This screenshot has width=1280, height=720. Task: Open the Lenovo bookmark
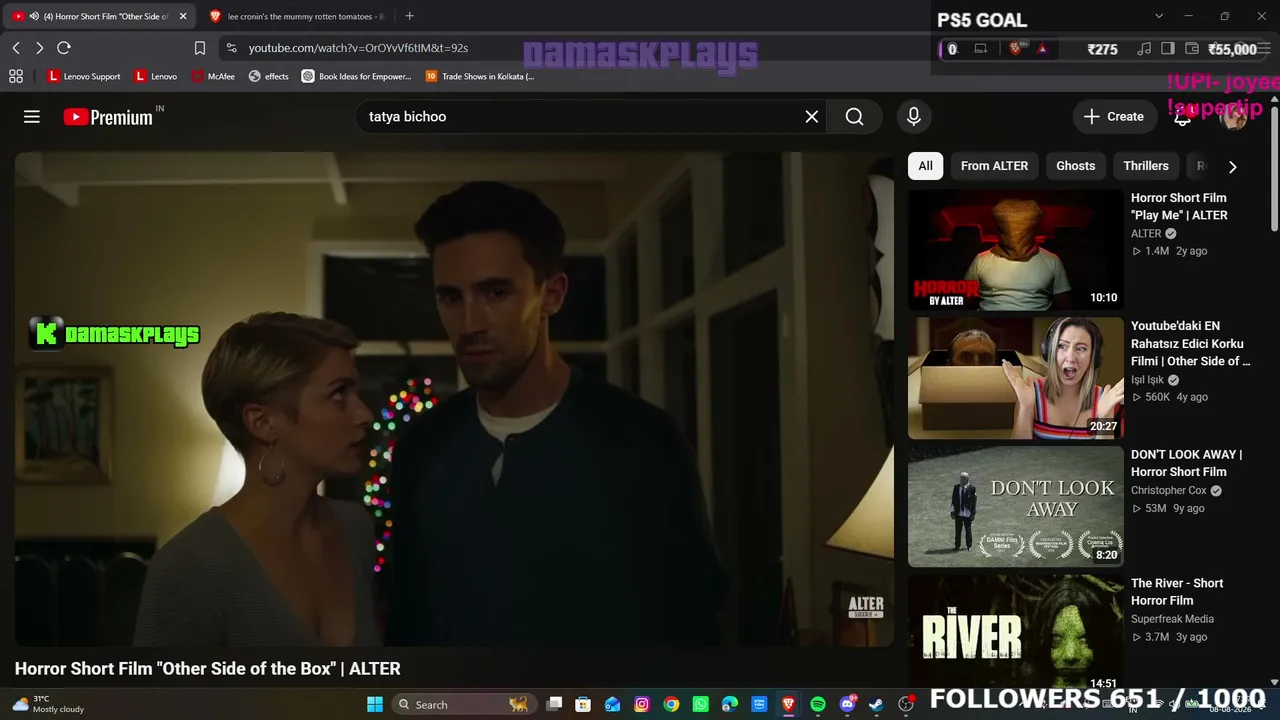pyautogui.click(x=156, y=76)
